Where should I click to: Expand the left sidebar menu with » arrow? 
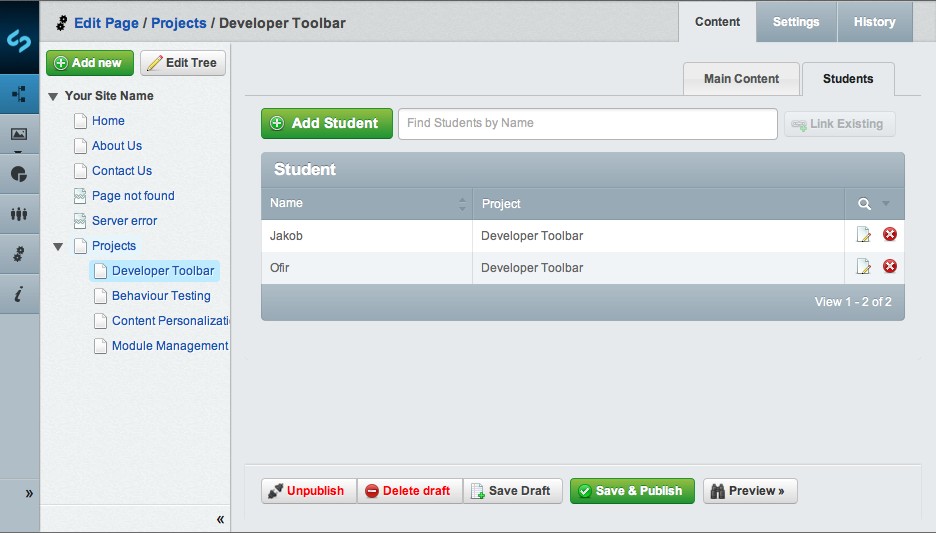29,493
